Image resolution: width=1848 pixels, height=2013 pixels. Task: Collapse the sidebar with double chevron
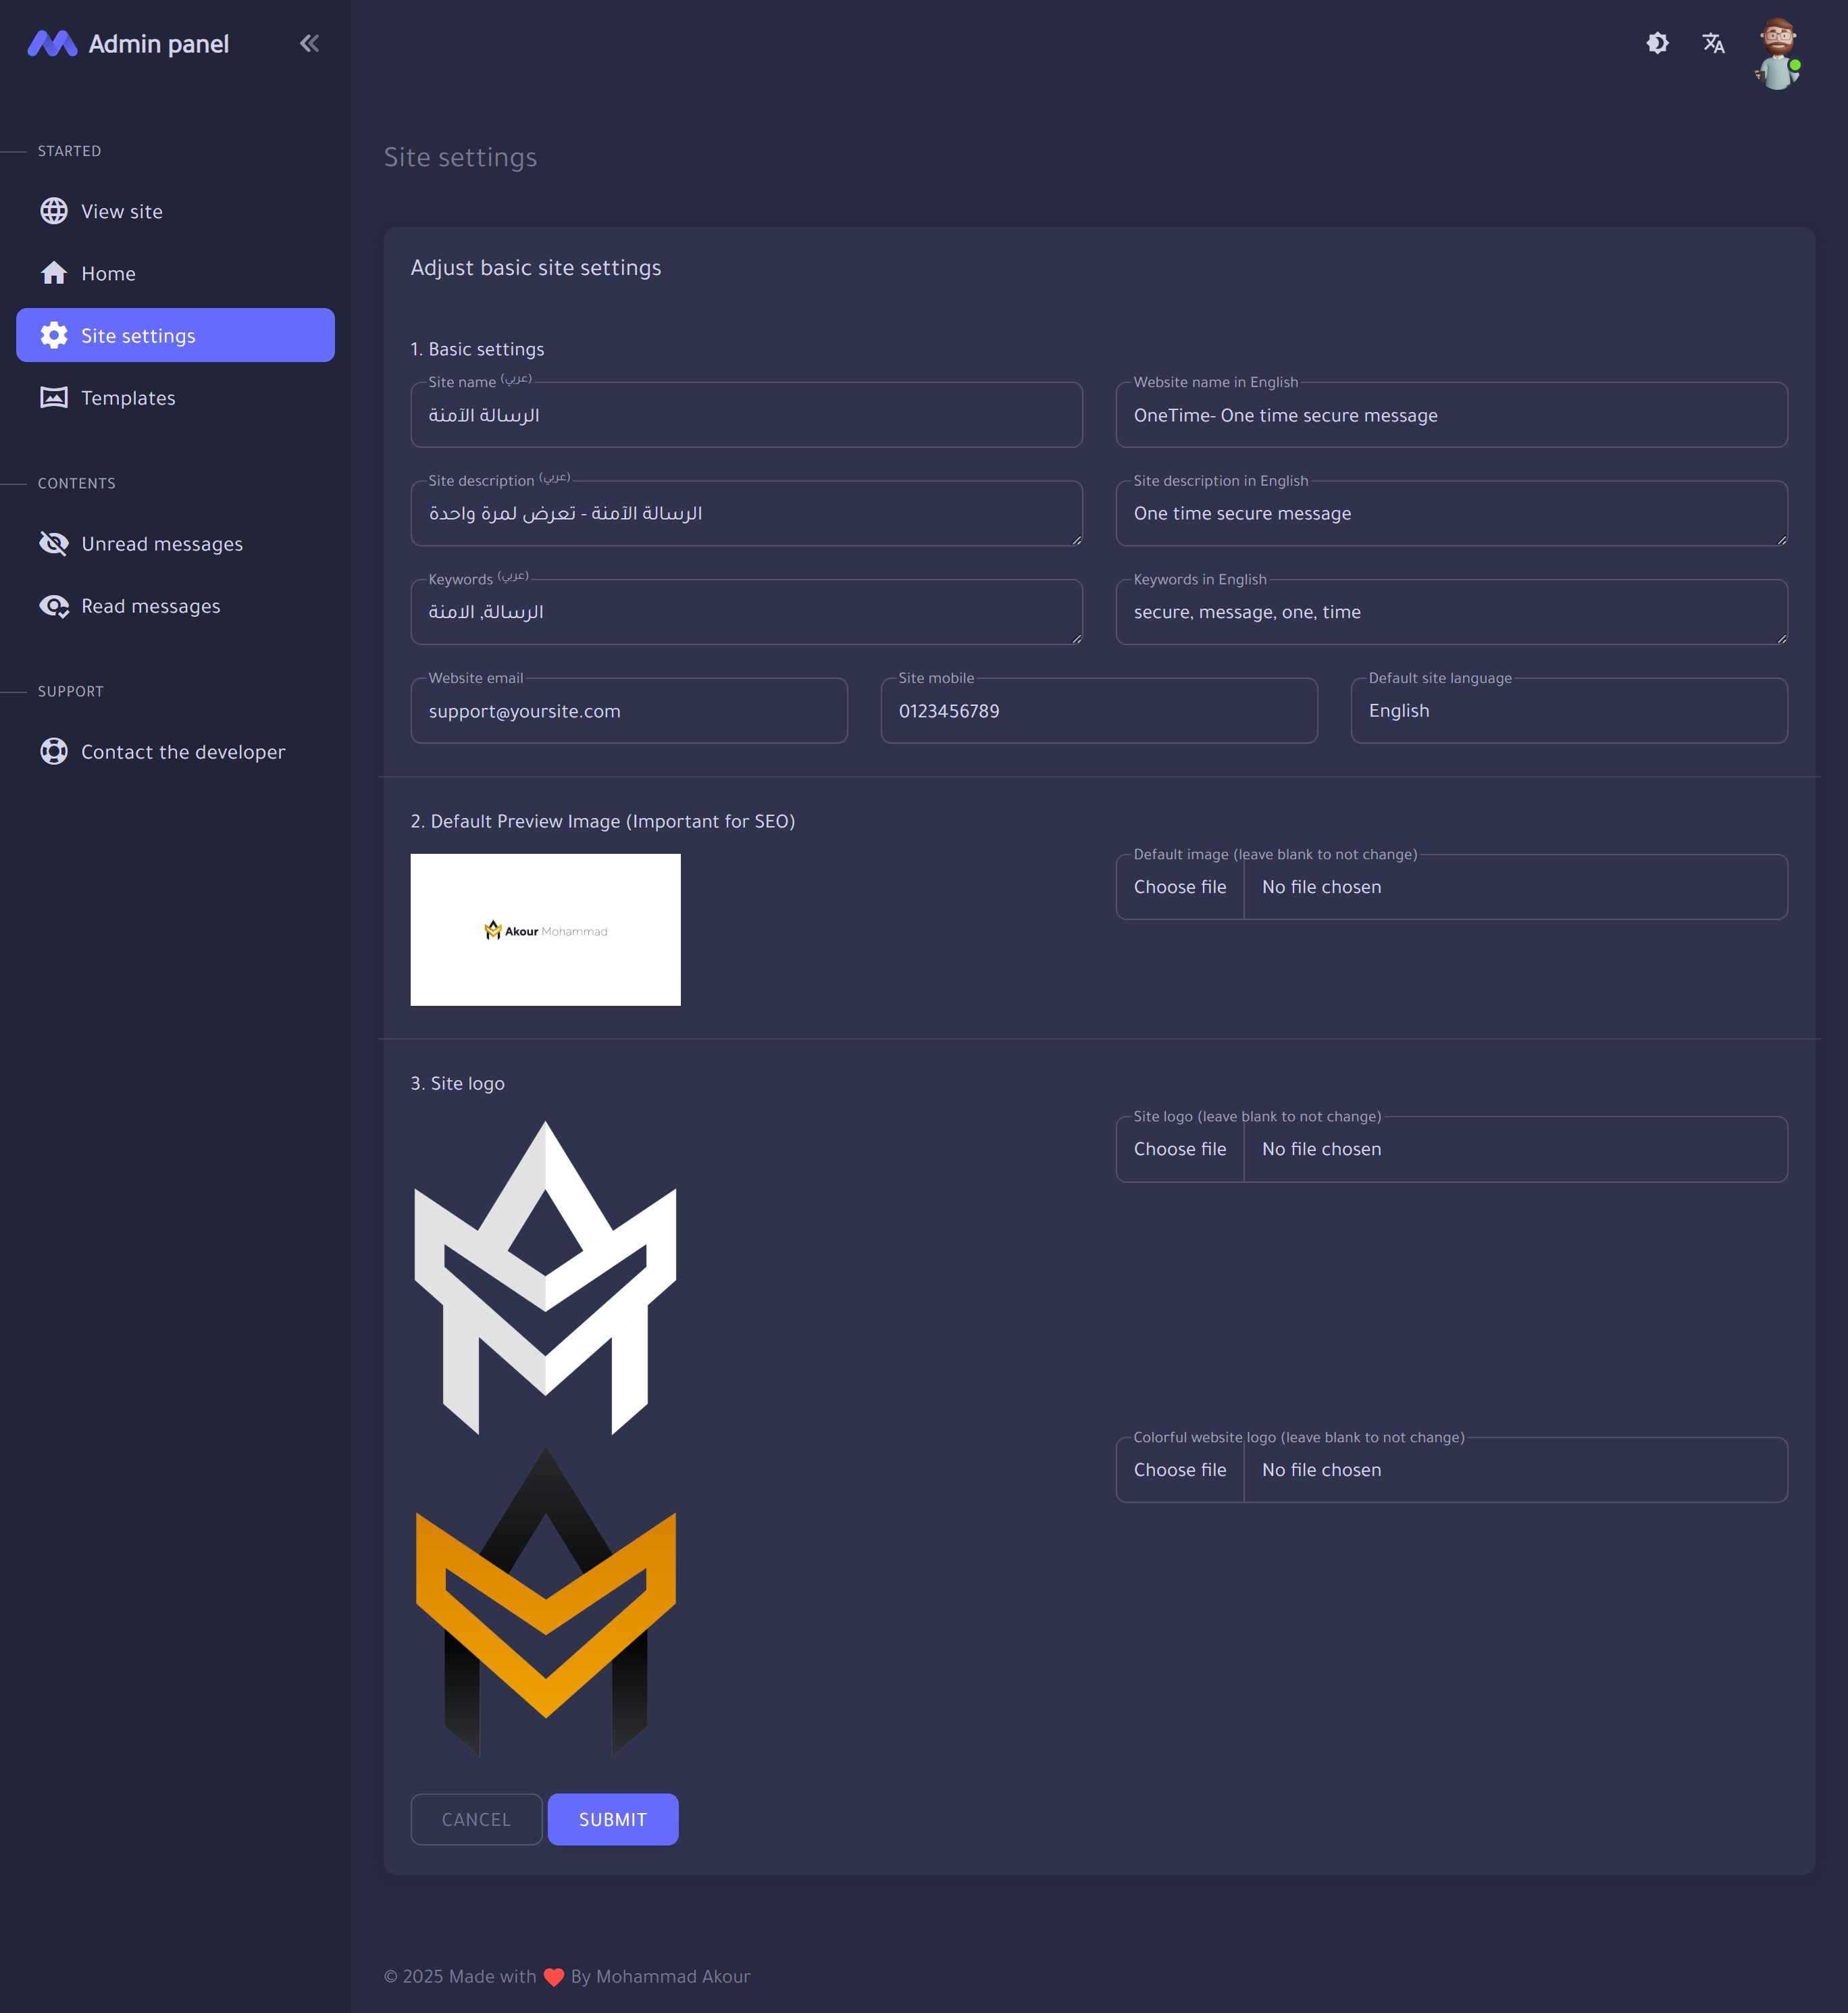coord(309,43)
